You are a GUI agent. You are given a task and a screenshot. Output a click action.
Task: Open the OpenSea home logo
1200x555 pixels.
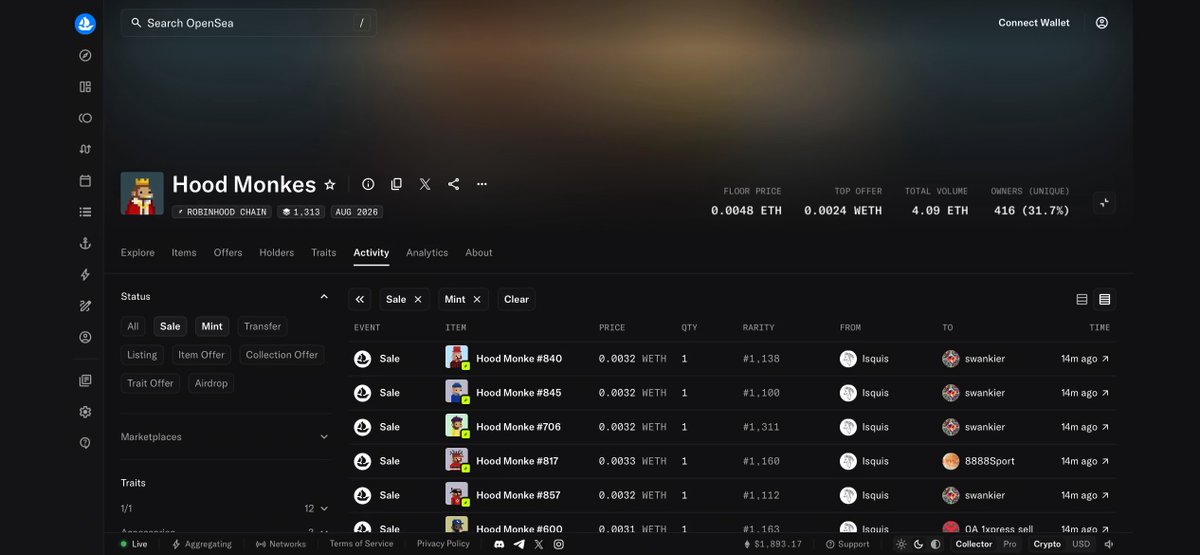click(x=85, y=24)
